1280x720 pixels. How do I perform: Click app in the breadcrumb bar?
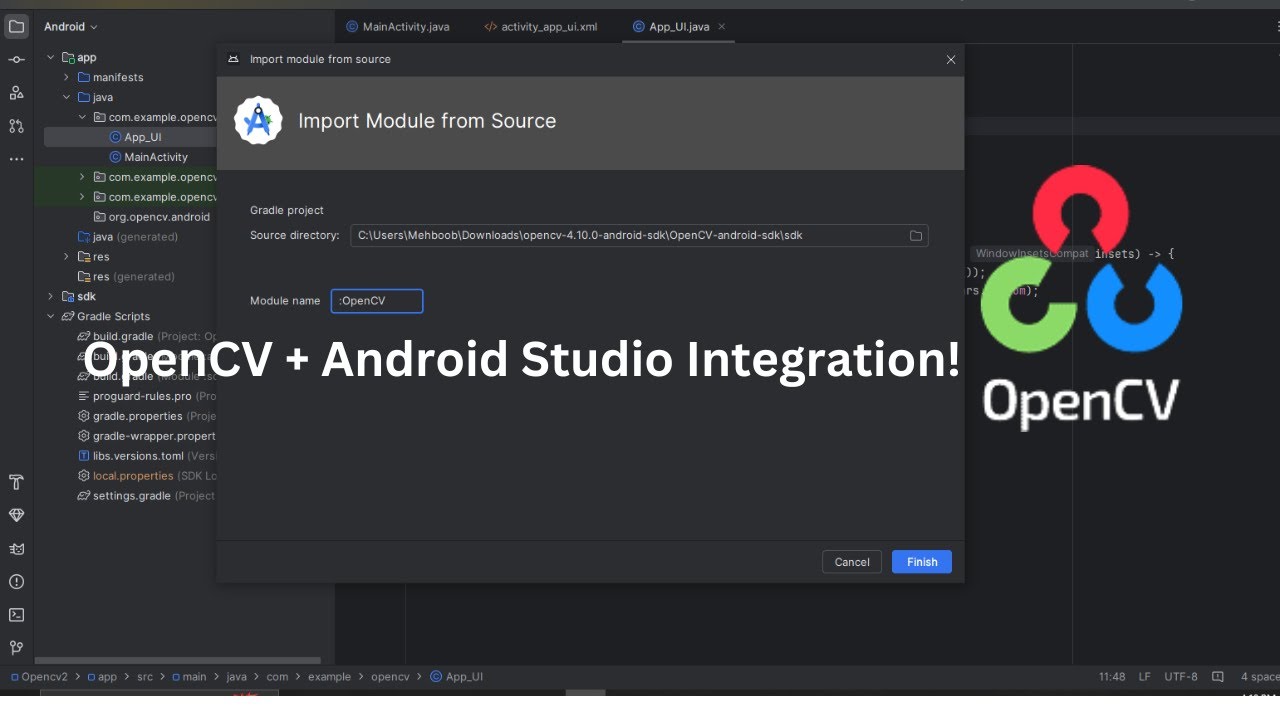(x=101, y=677)
